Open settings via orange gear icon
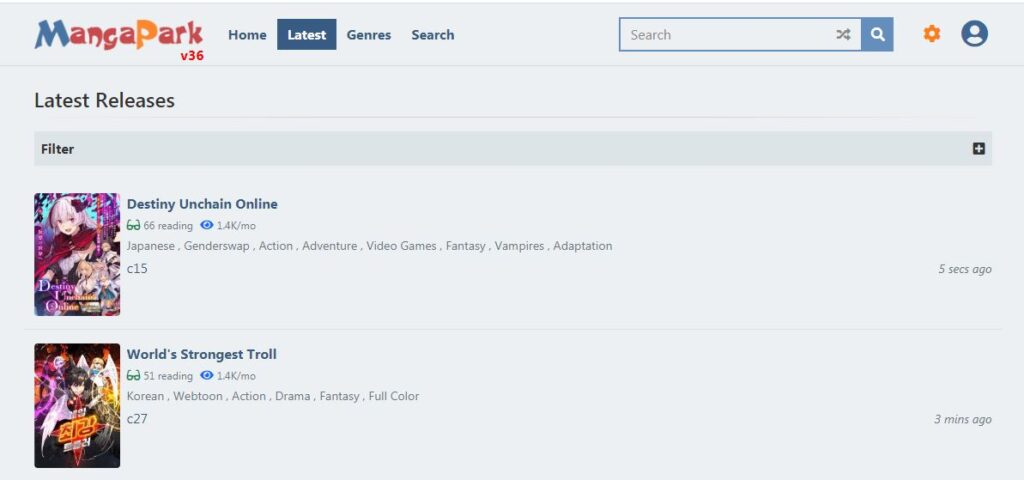Image resolution: width=1024 pixels, height=480 pixels. [931, 34]
